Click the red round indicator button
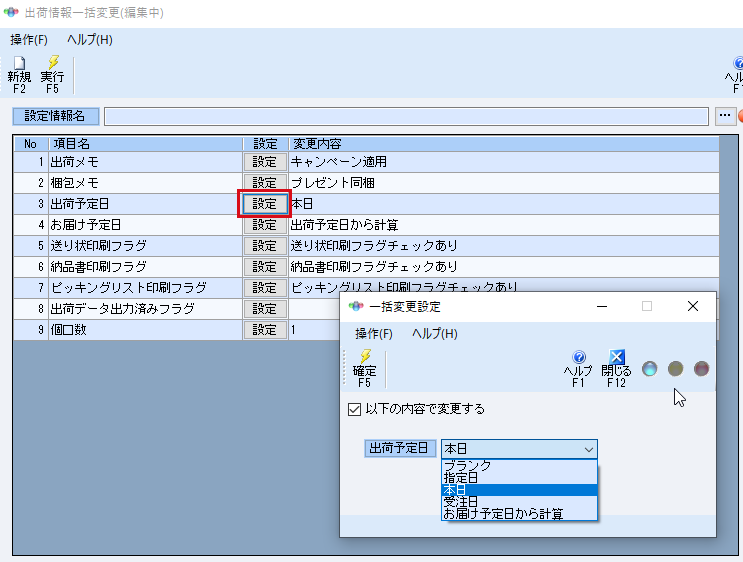The width and height of the screenshot is (743, 562). click(701, 369)
